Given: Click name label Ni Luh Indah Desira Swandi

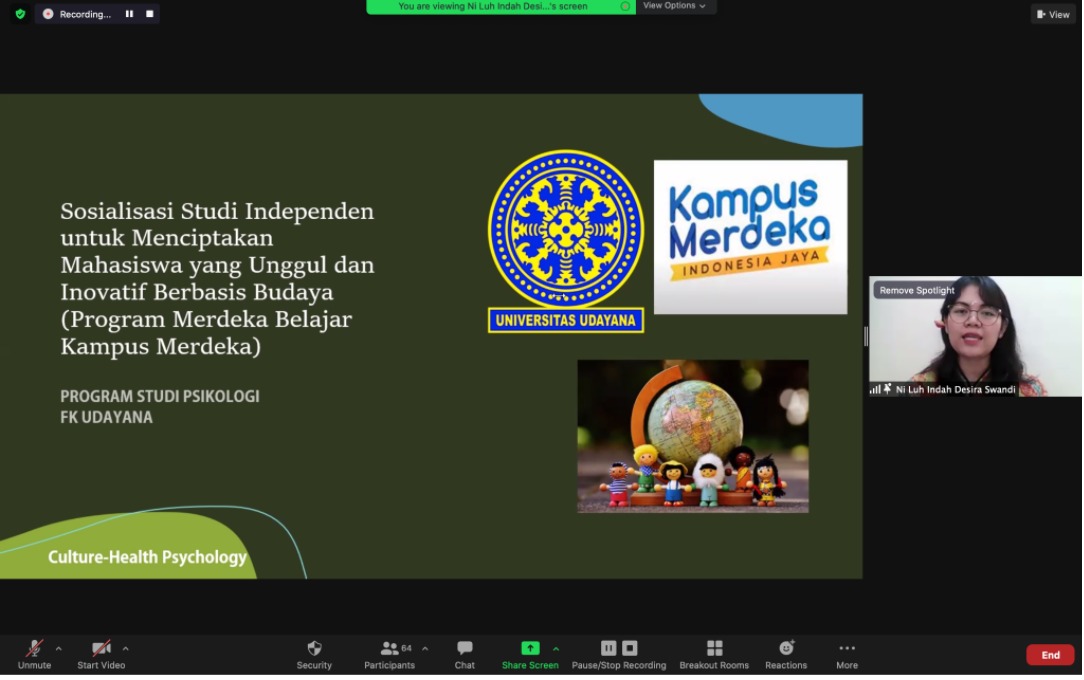Looking at the screenshot, I should pos(955,390).
